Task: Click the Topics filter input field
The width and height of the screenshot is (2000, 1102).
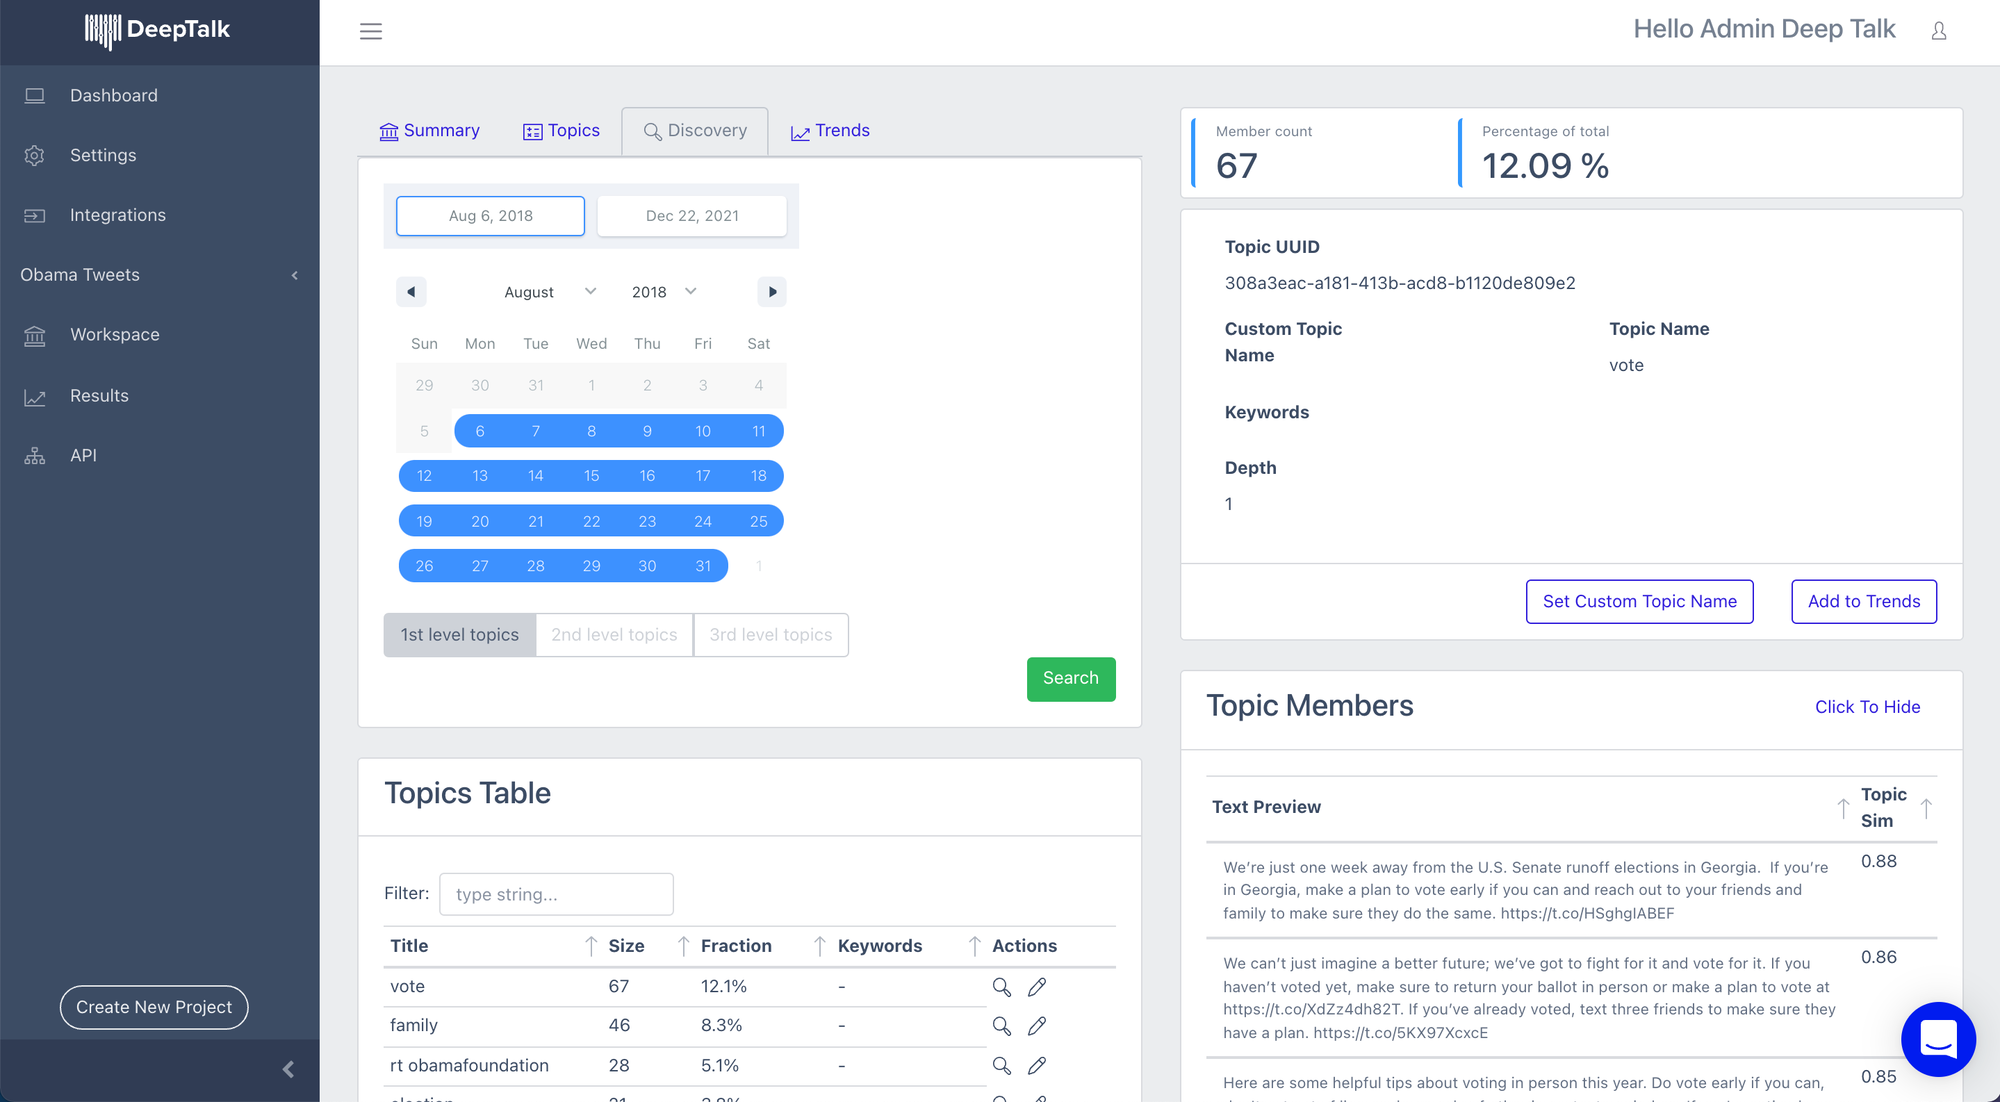Action: click(556, 893)
